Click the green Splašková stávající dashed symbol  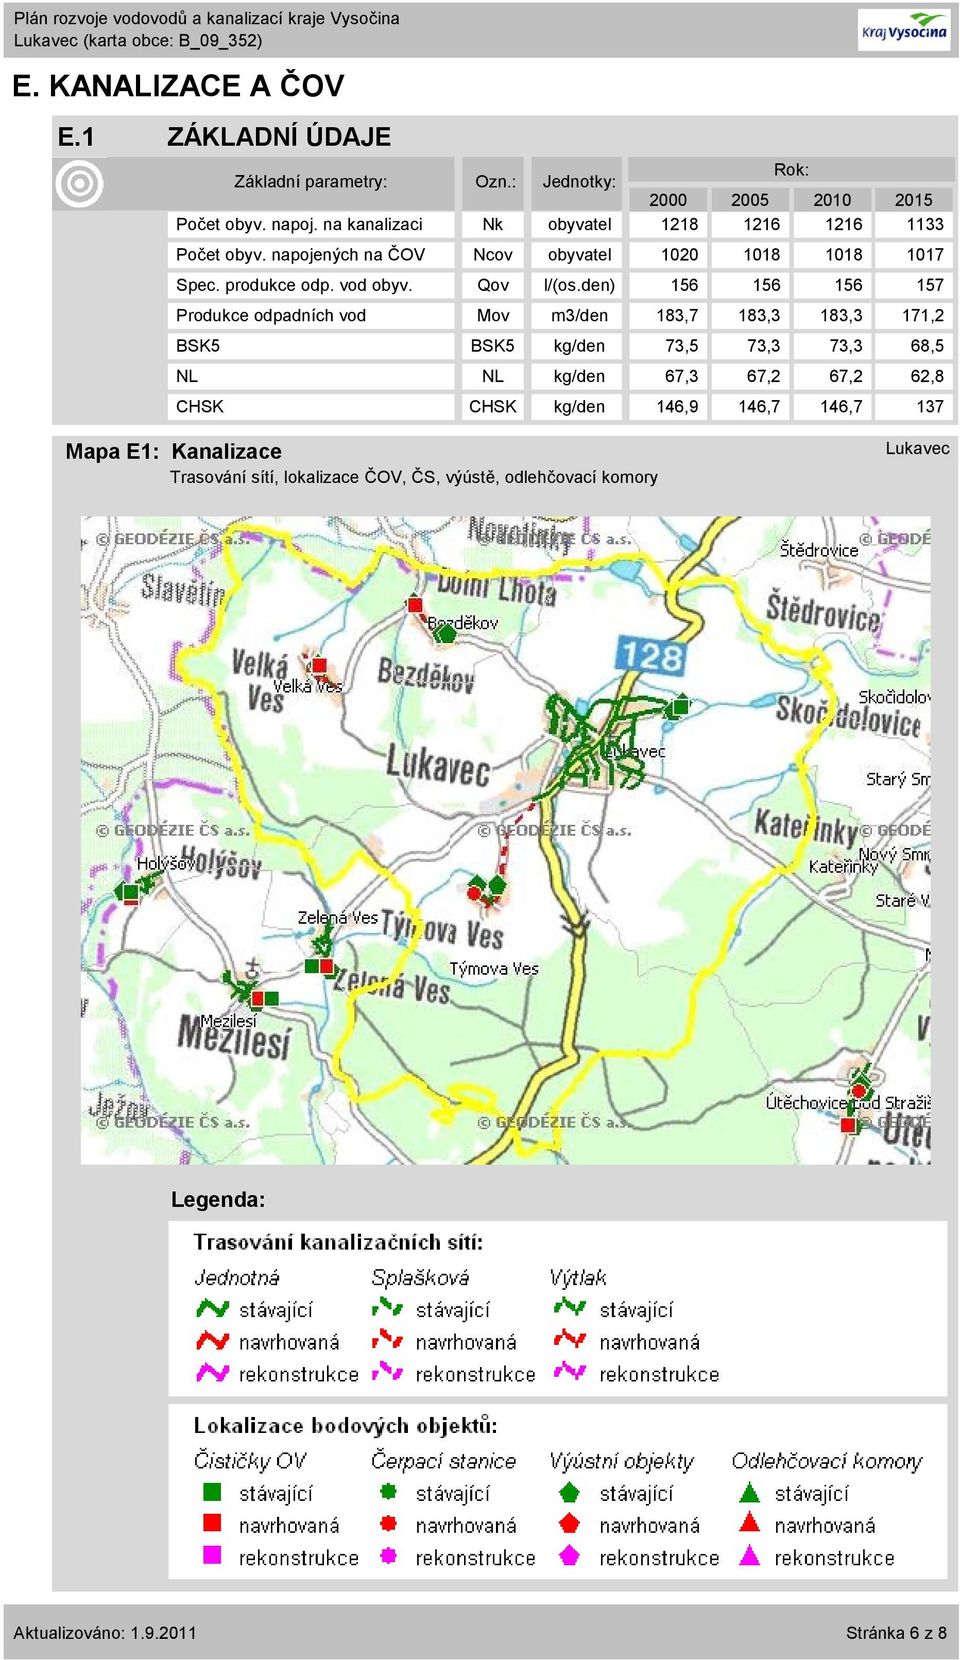(387, 1308)
